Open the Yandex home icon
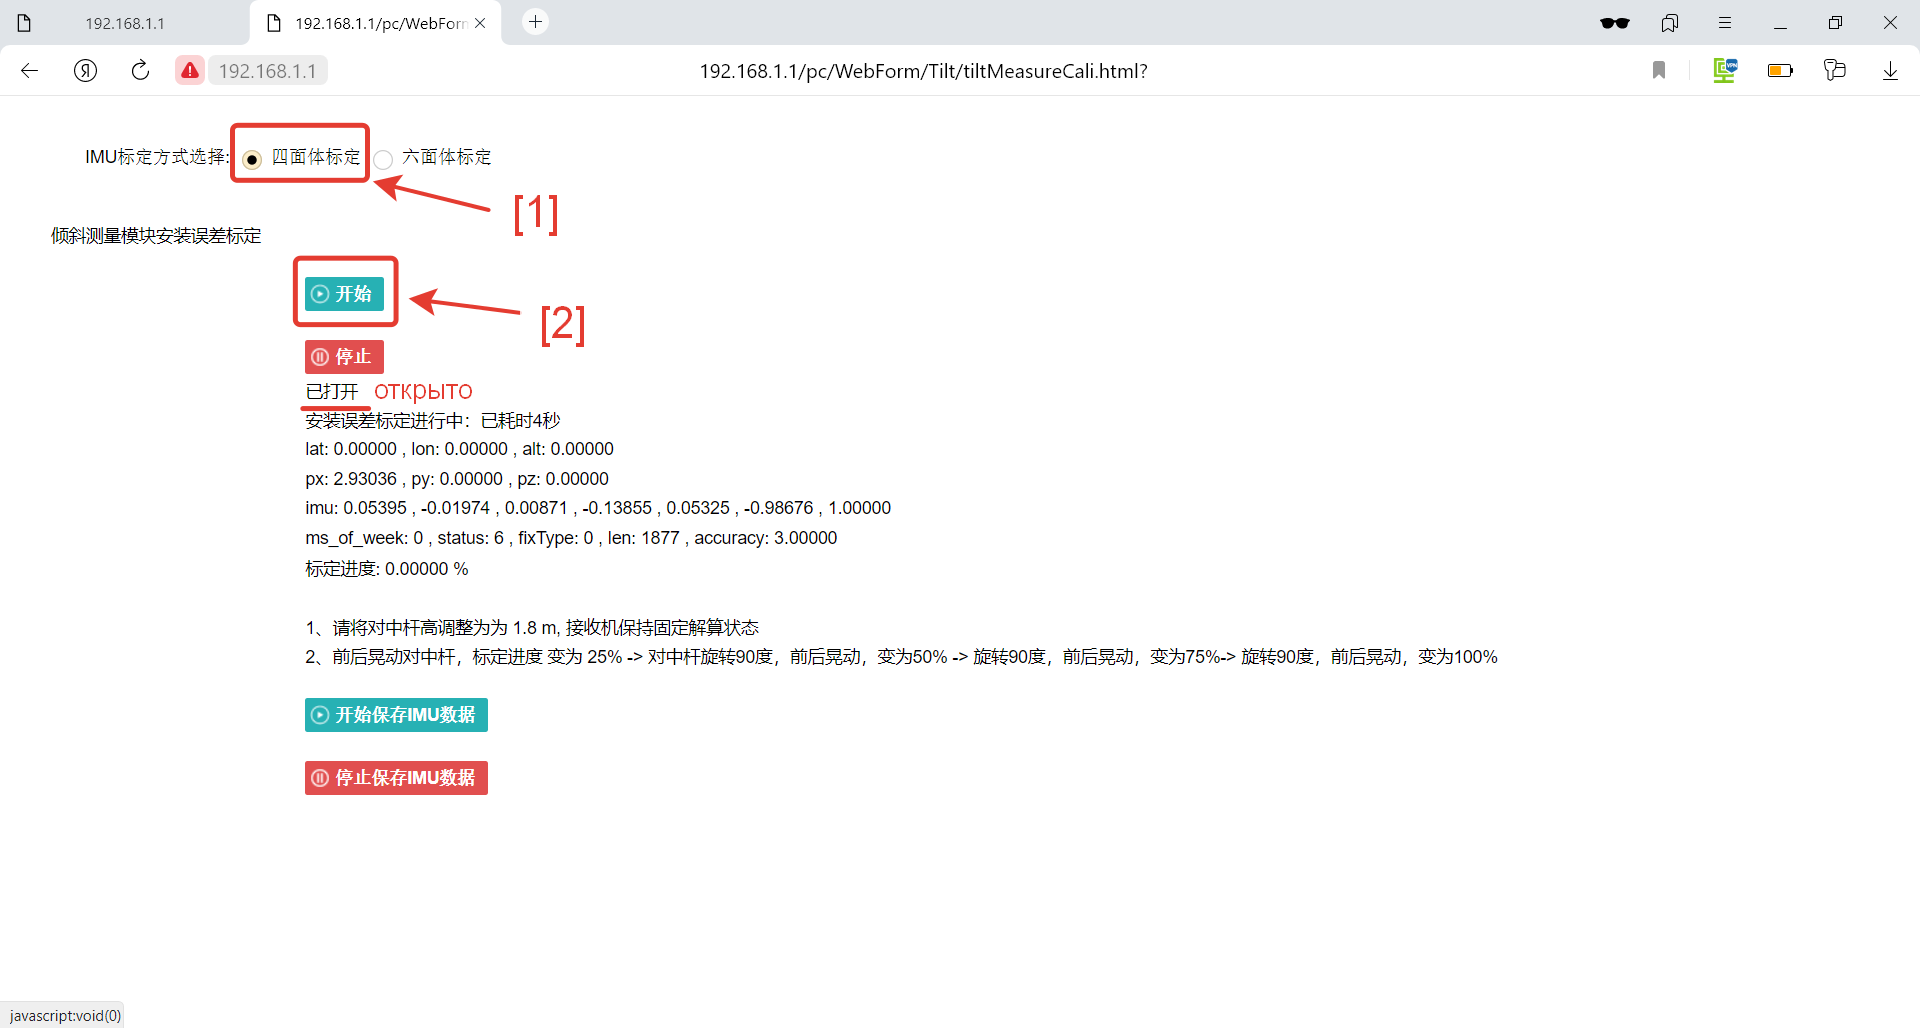This screenshot has width=1920, height=1028. point(86,71)
